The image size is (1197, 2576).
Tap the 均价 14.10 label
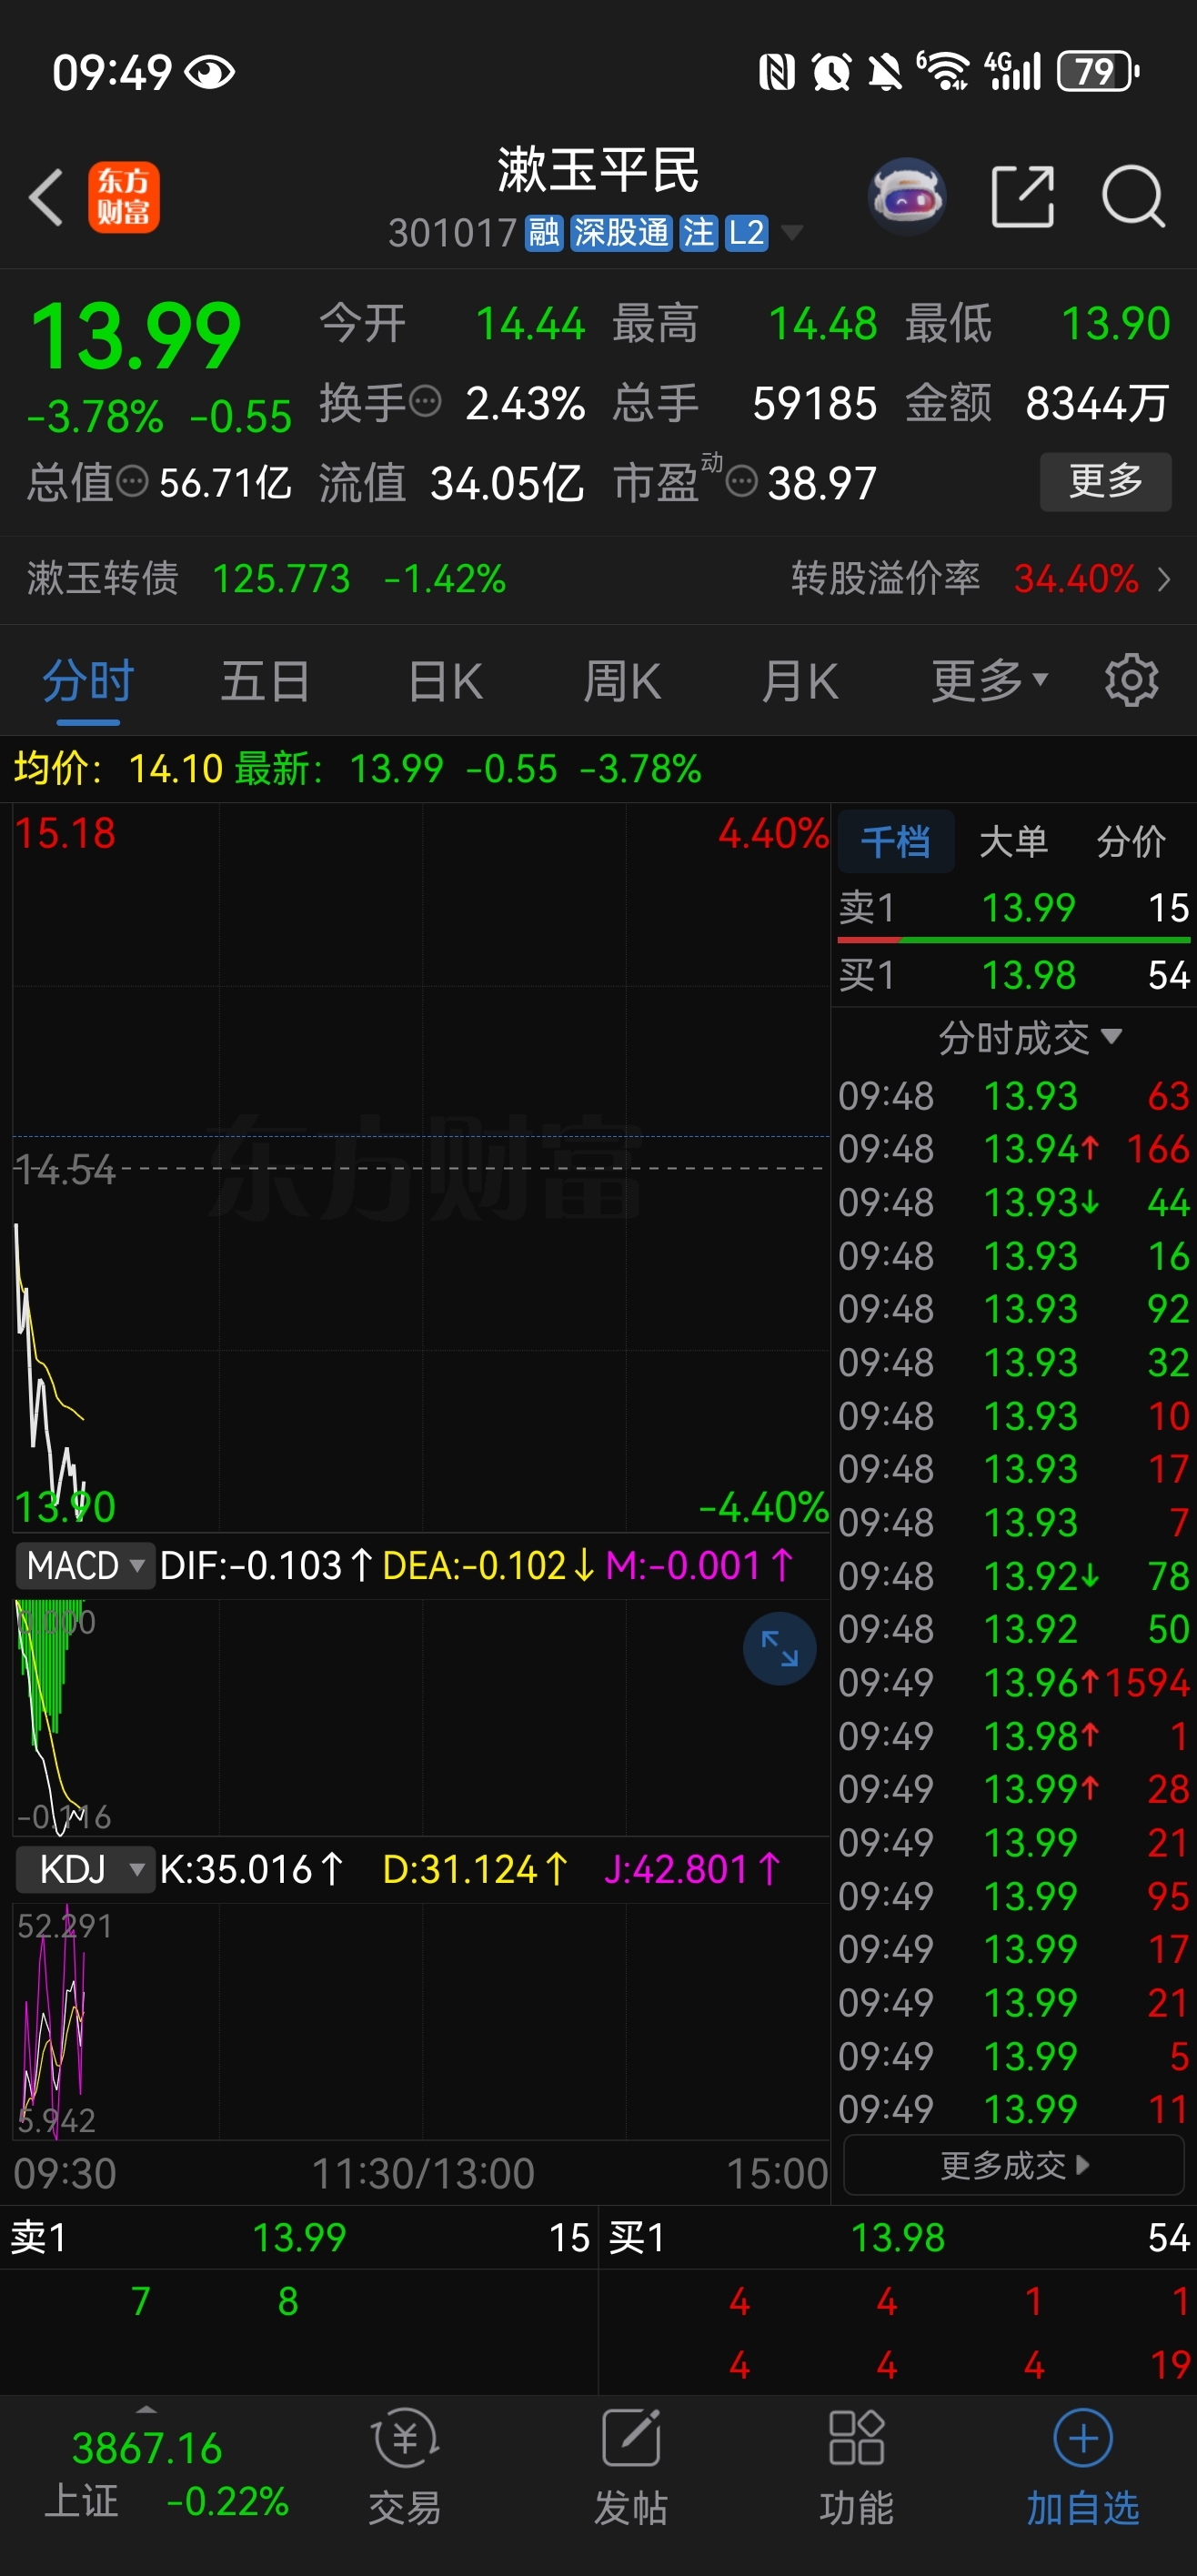click(118, 768)
